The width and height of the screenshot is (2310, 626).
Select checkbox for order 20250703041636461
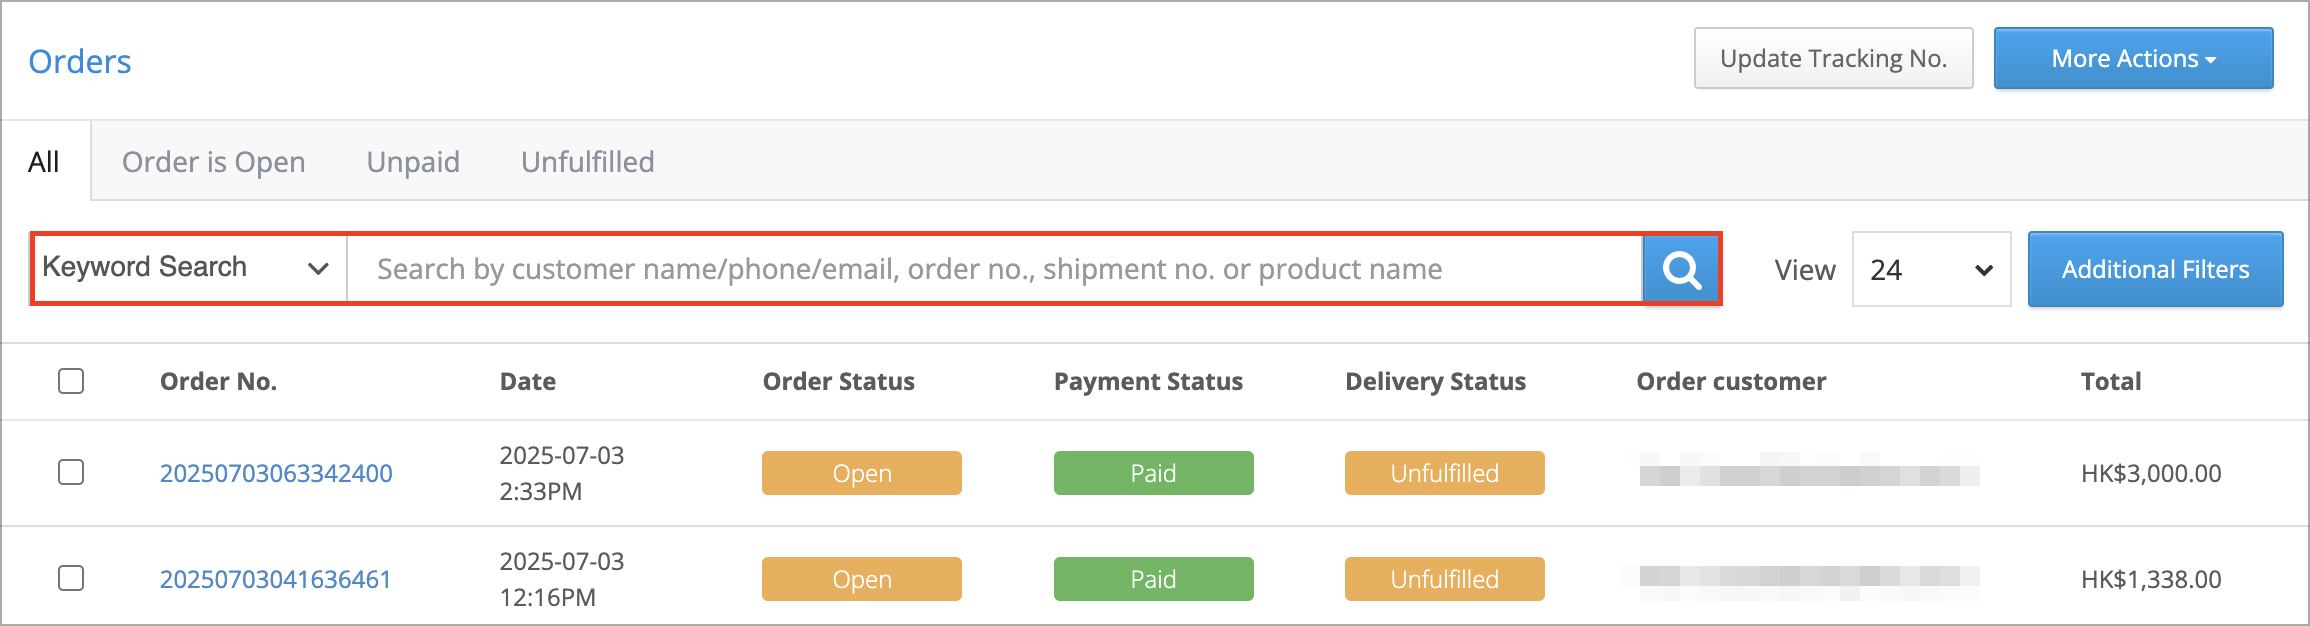(71, 578)
